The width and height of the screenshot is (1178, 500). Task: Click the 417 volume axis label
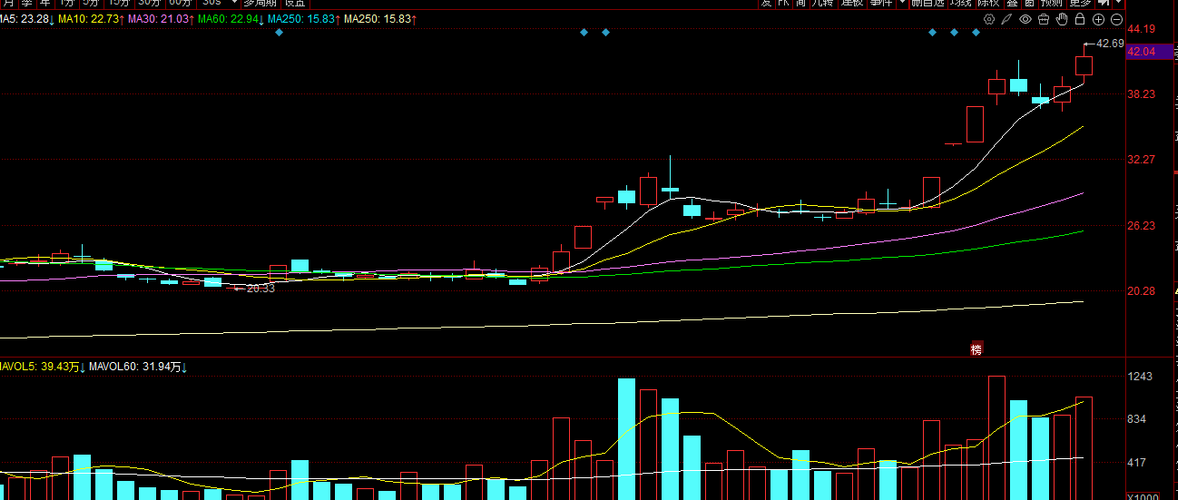[1137, 463]
